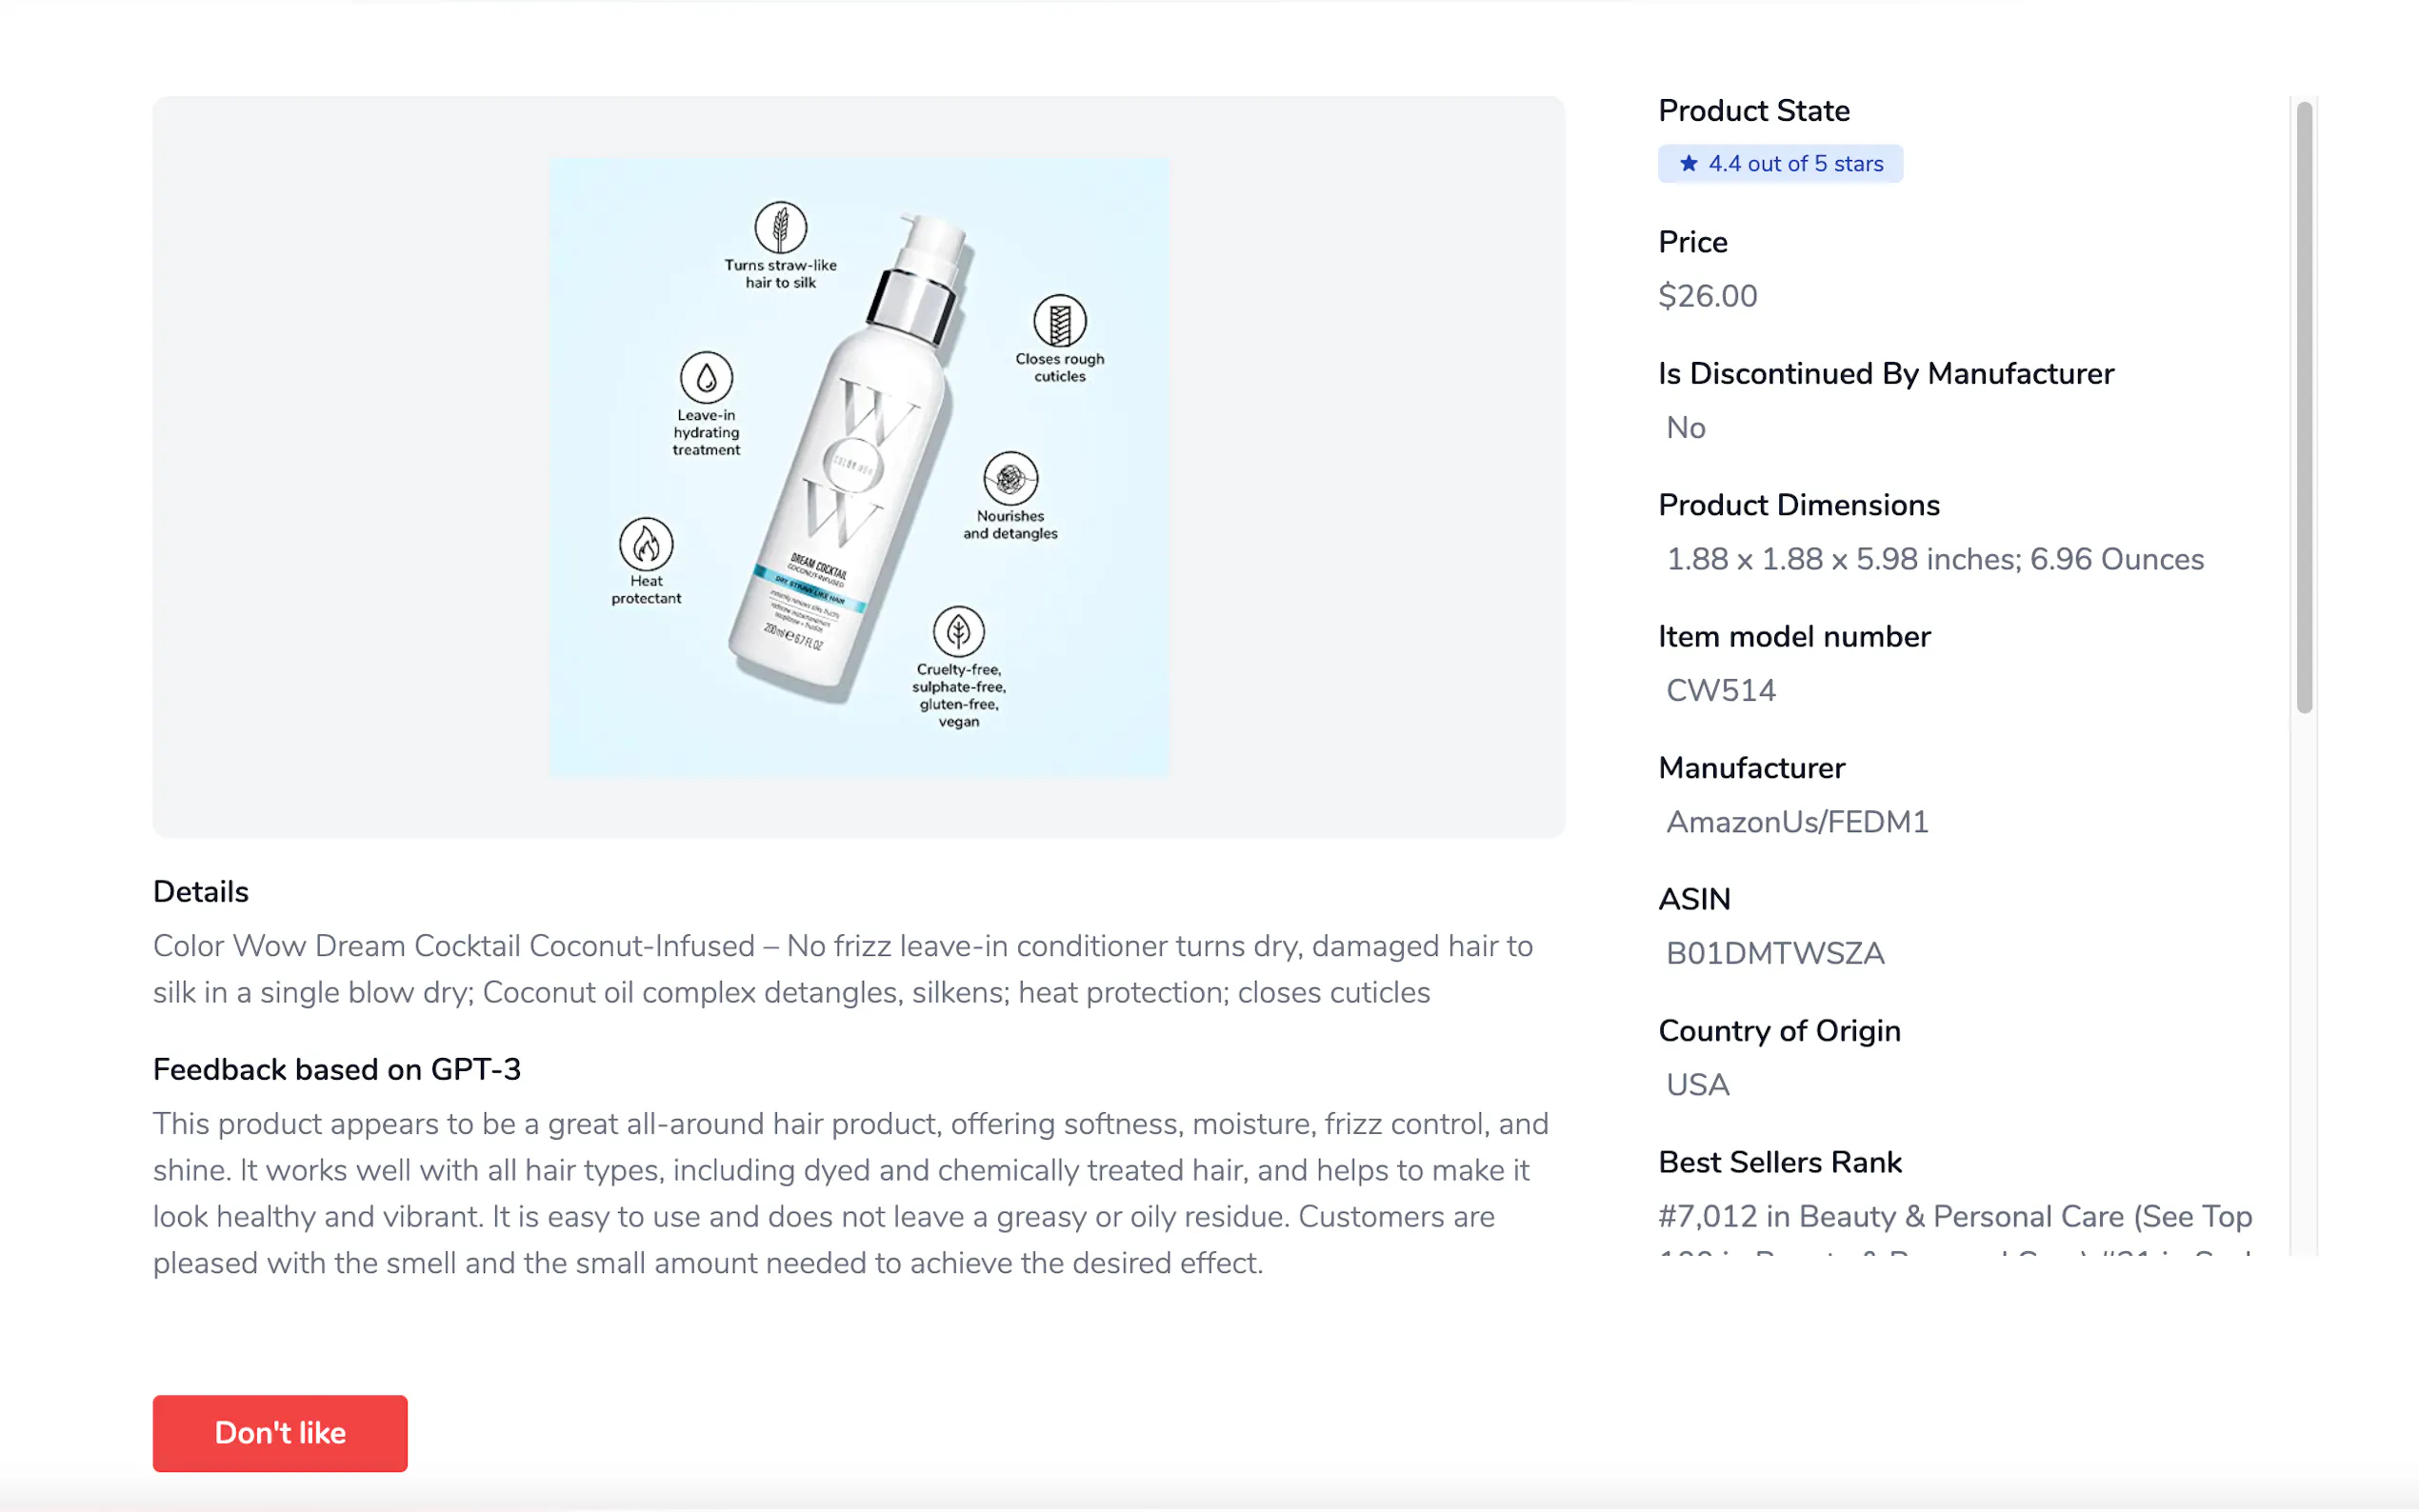Click the ASIN value B01DMTWSZA

(1774, 953)
